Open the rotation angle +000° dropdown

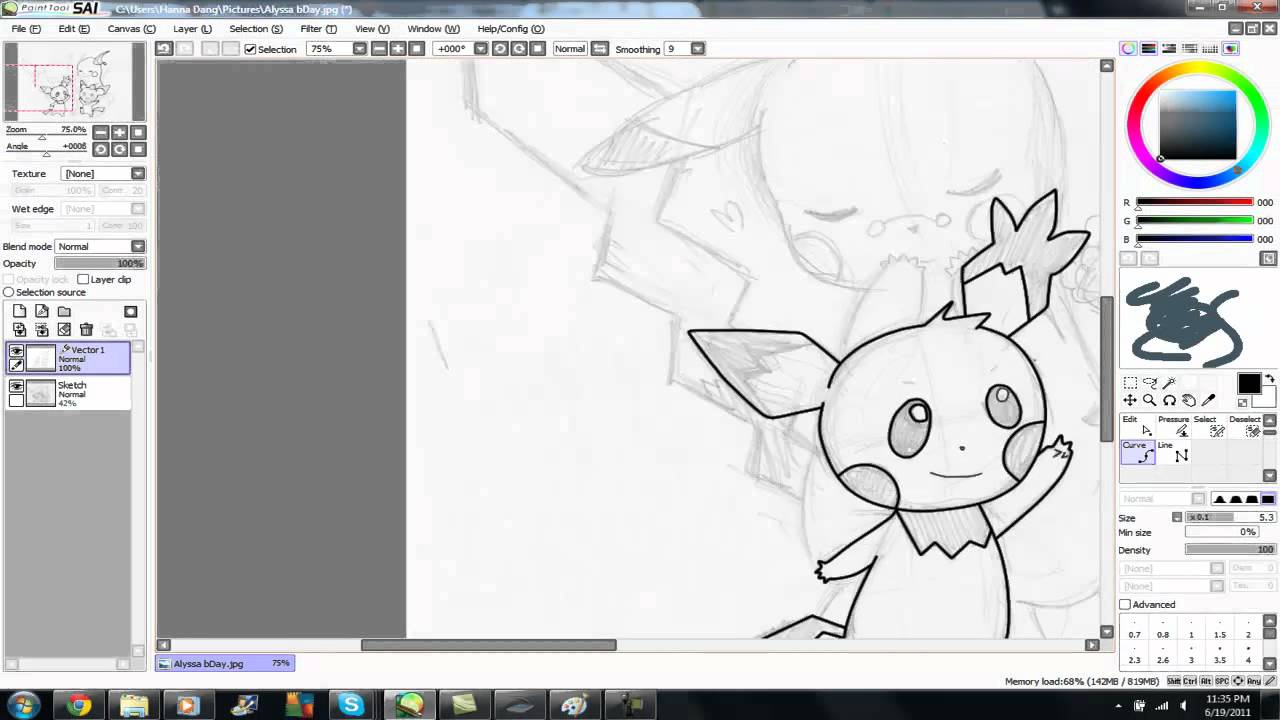coord(480,49)
